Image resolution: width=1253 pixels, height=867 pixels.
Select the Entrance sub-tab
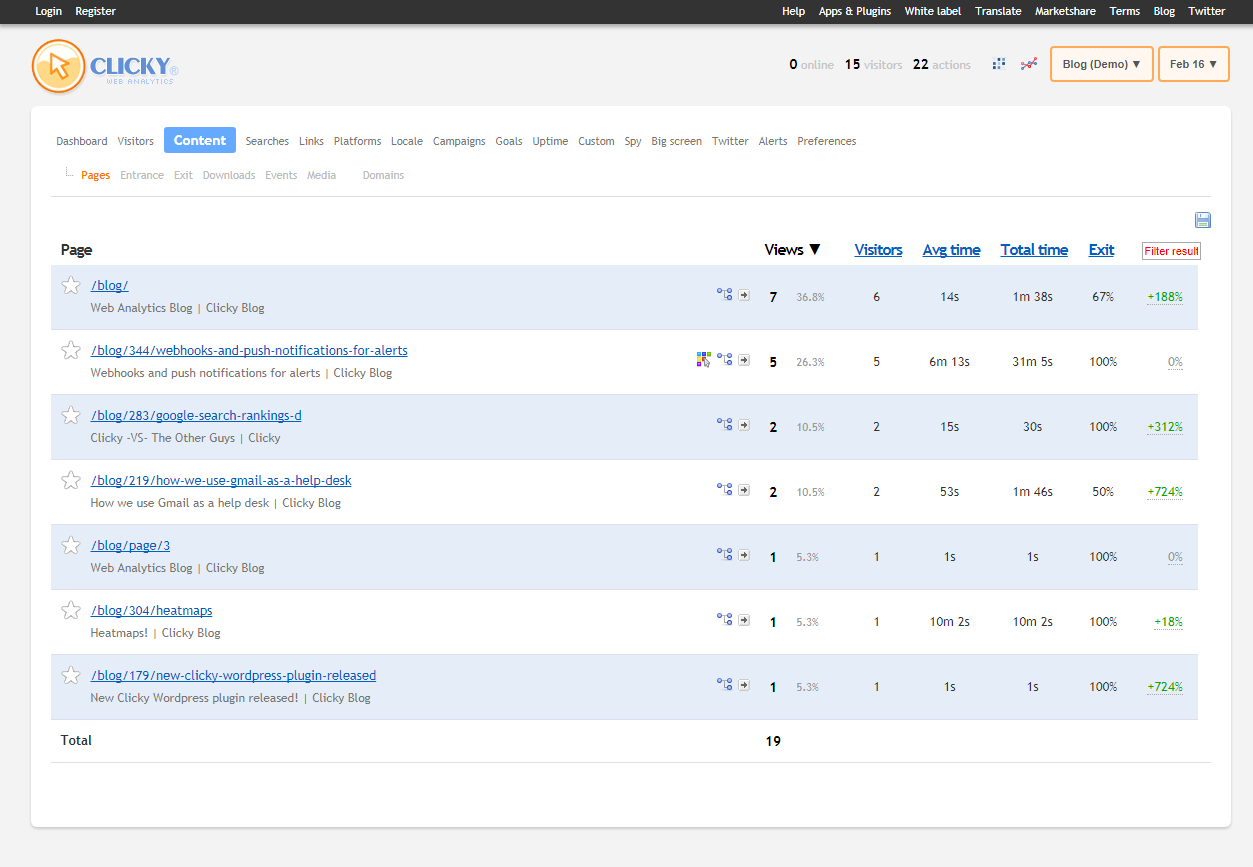142,175
